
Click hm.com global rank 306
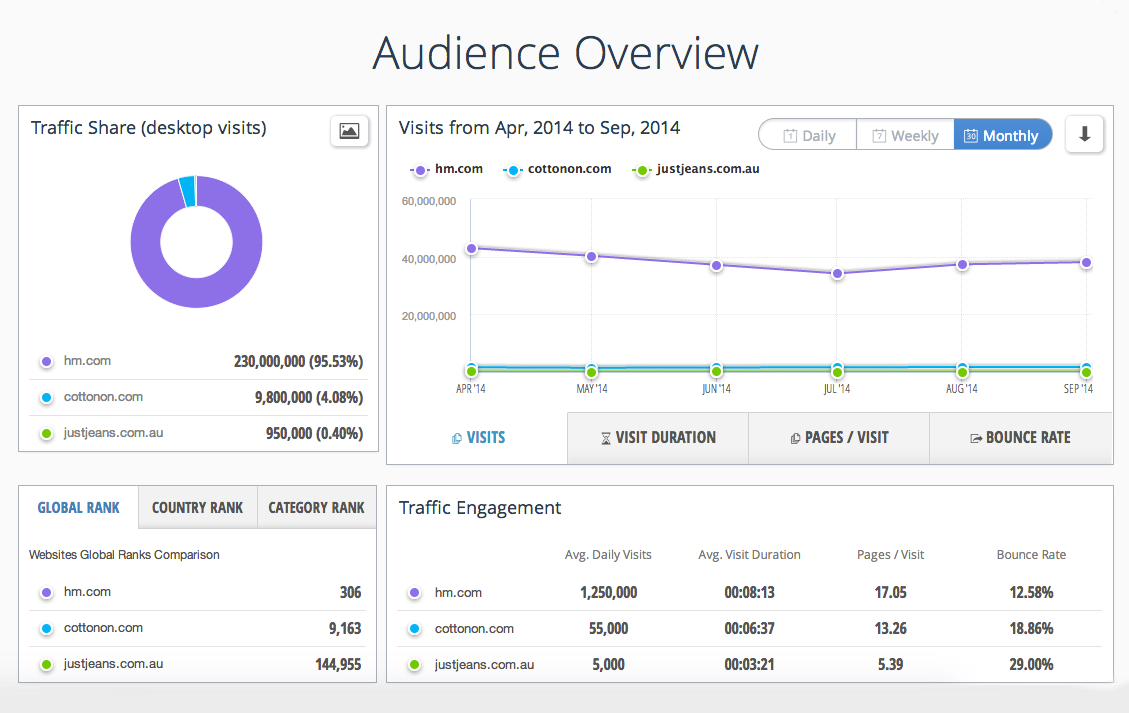pyautogui.click(x=350, y=592)
